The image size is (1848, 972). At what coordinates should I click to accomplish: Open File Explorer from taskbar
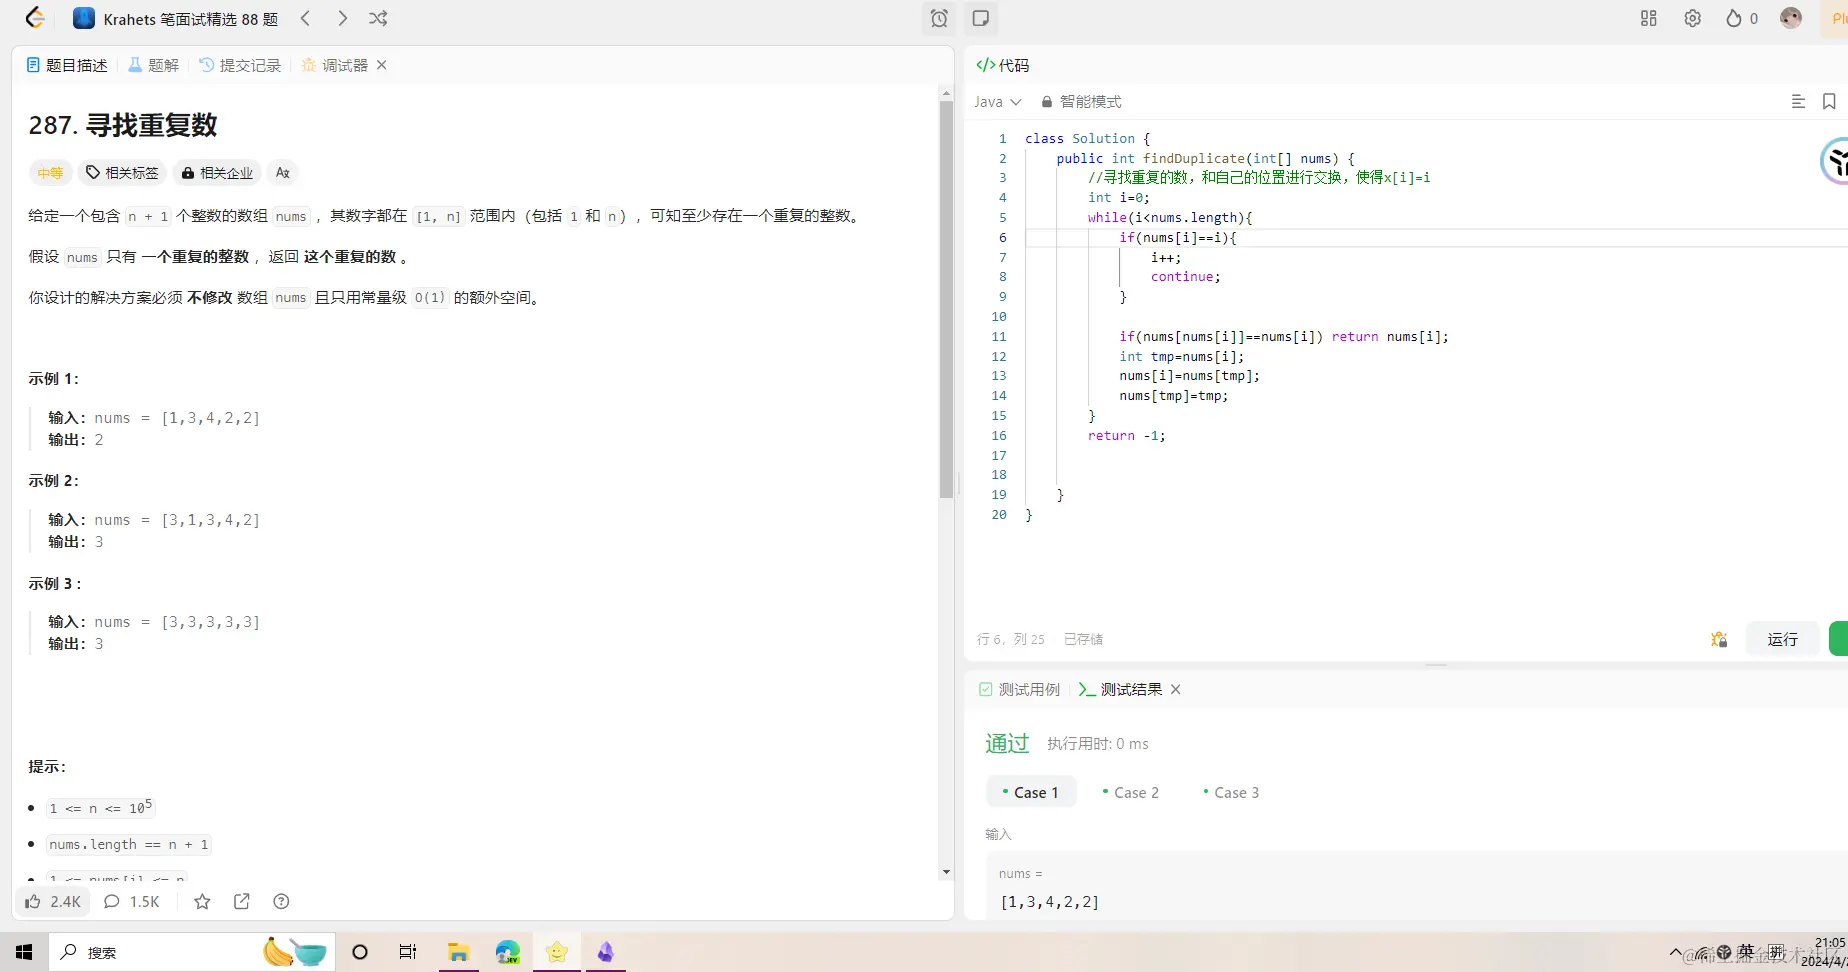(458, 952)
